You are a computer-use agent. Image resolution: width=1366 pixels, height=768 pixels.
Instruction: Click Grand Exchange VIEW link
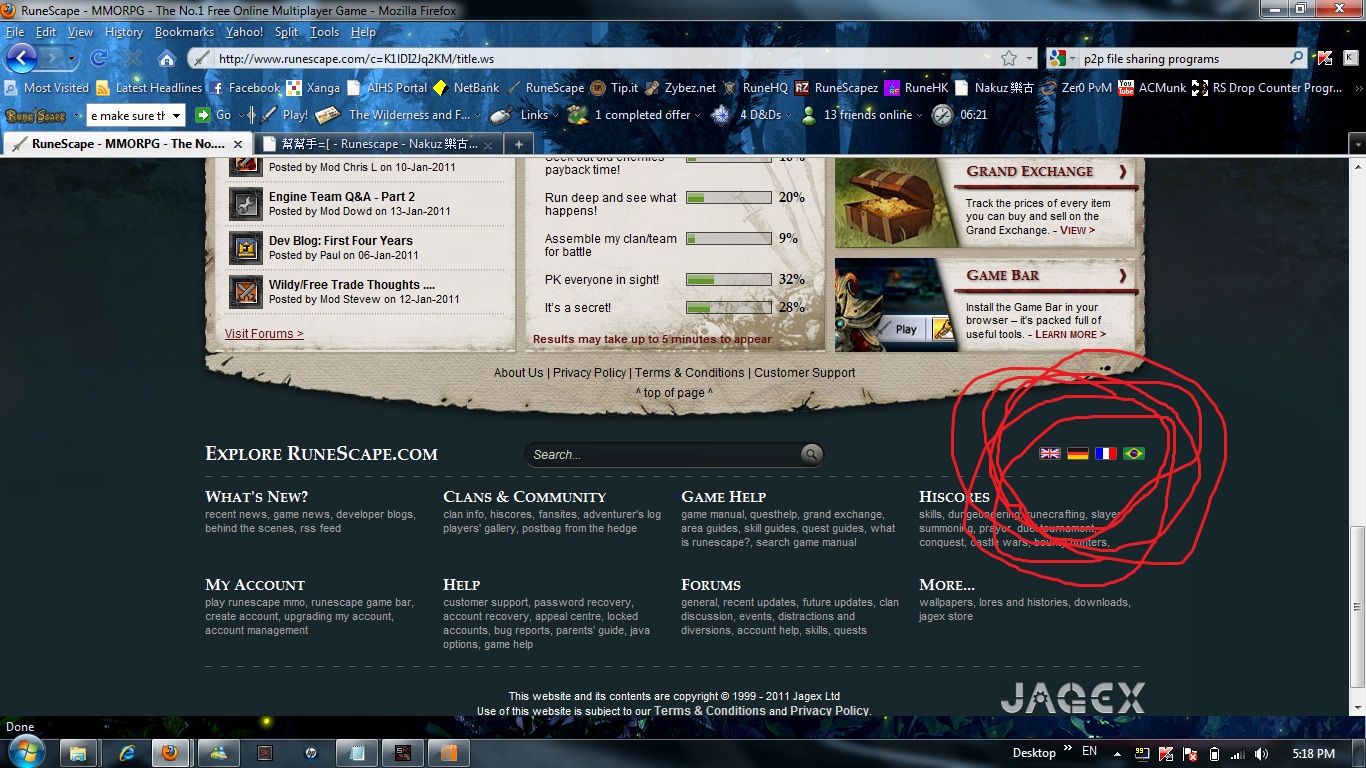[1077, 230]
